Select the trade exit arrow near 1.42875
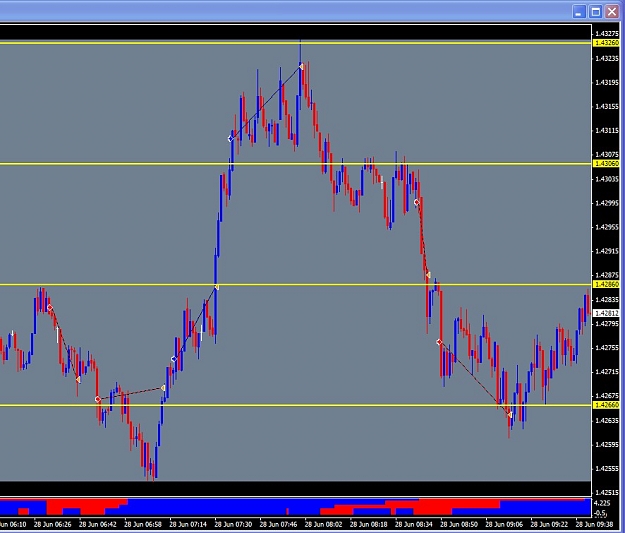This screenshot has height=533, width=625. pyautogui.click(x=428, y=275)
